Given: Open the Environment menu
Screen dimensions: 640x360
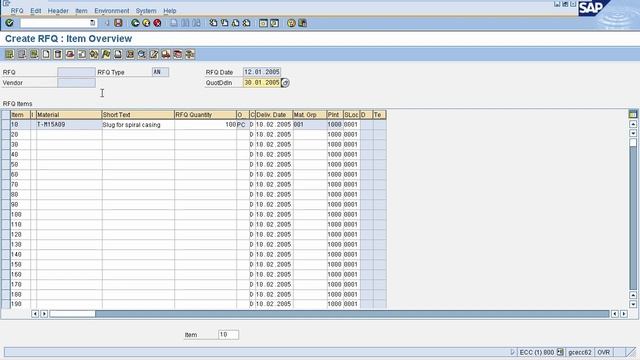Looking at the screenshot, I should pyautogui.click(x=111, y=11).
